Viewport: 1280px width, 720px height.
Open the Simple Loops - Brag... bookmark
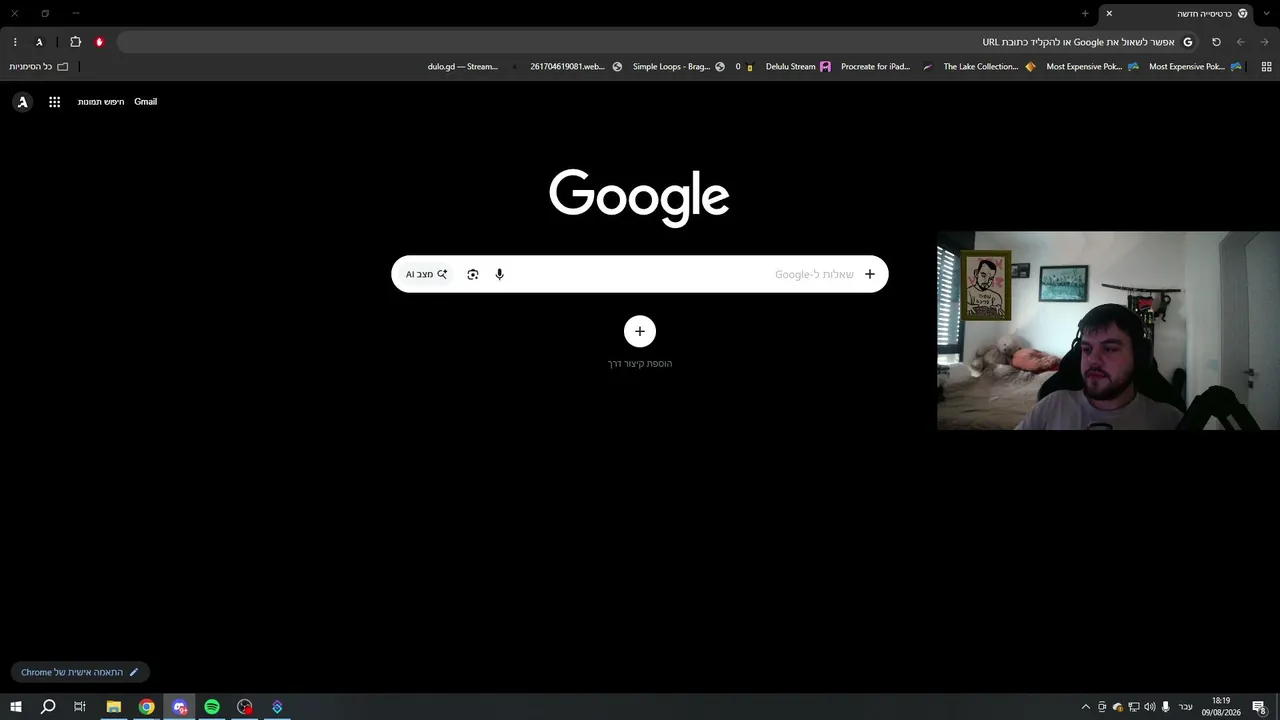679,67
